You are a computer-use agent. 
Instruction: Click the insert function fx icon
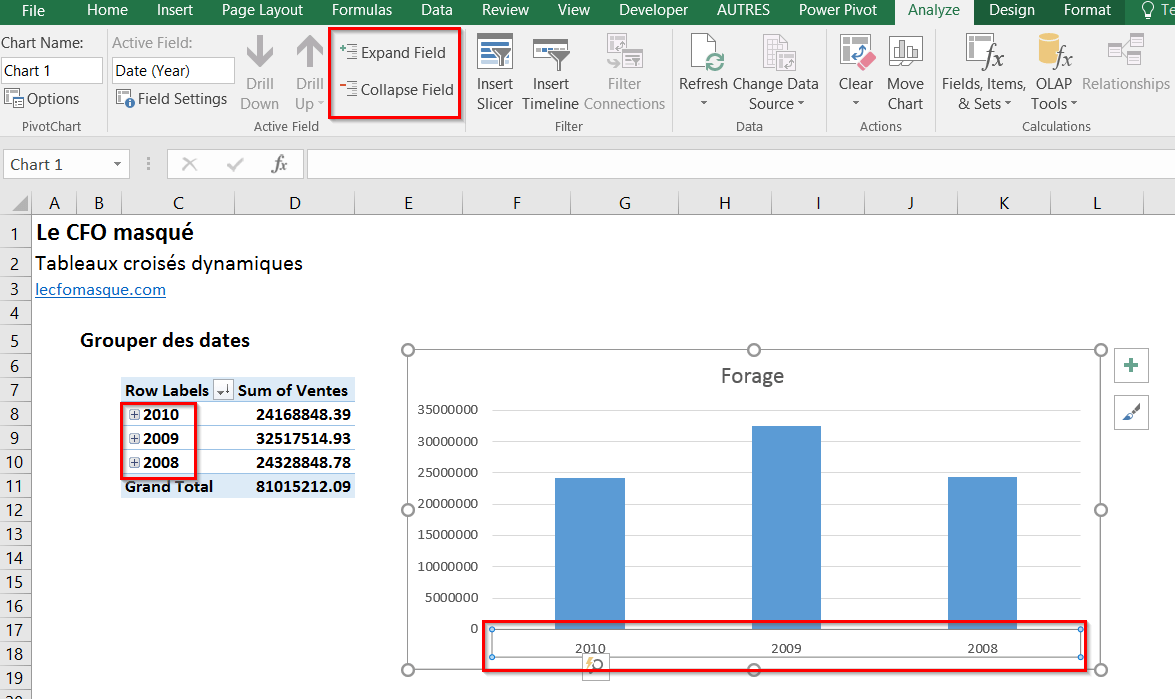[x=280, y=164]
